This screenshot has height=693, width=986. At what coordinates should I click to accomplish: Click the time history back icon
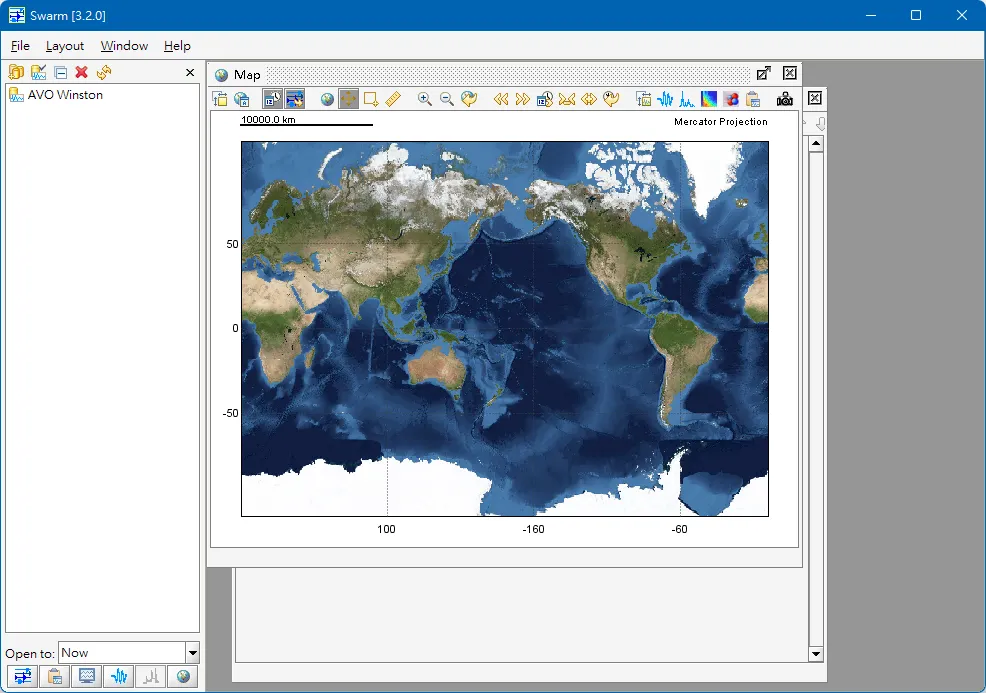pos(611,99)
